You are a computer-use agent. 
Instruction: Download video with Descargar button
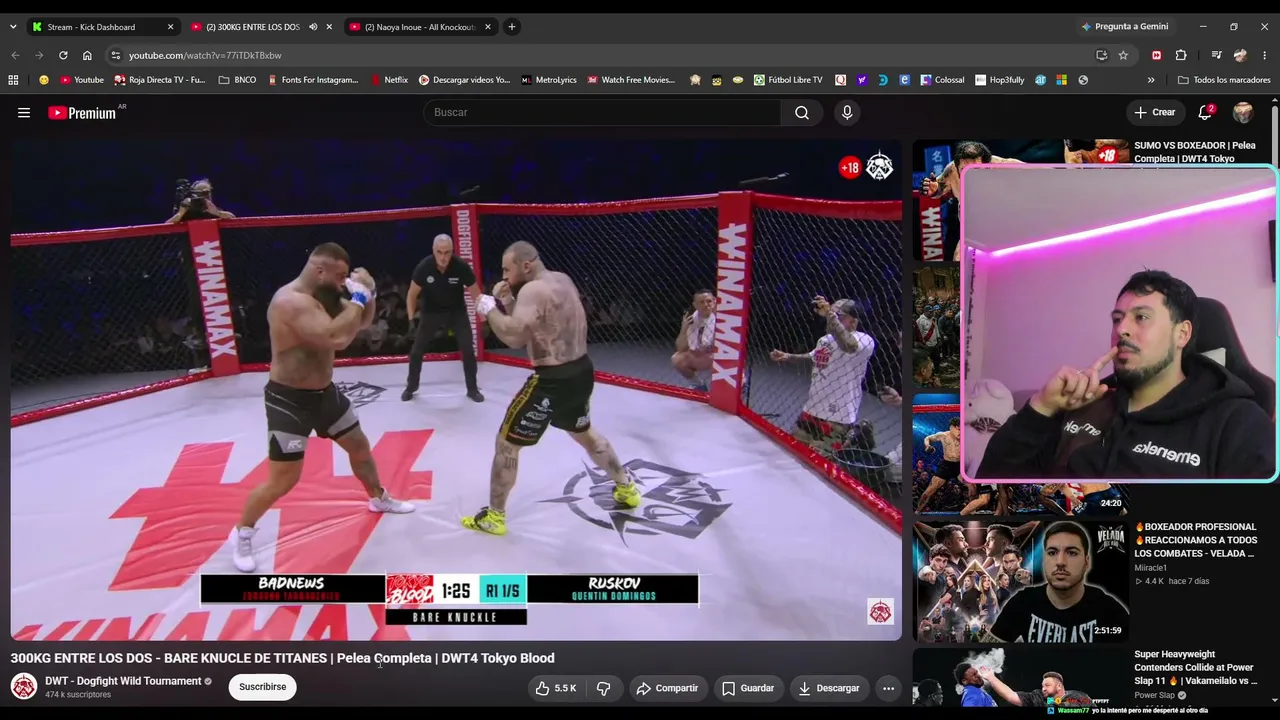[x=829, y=688]
